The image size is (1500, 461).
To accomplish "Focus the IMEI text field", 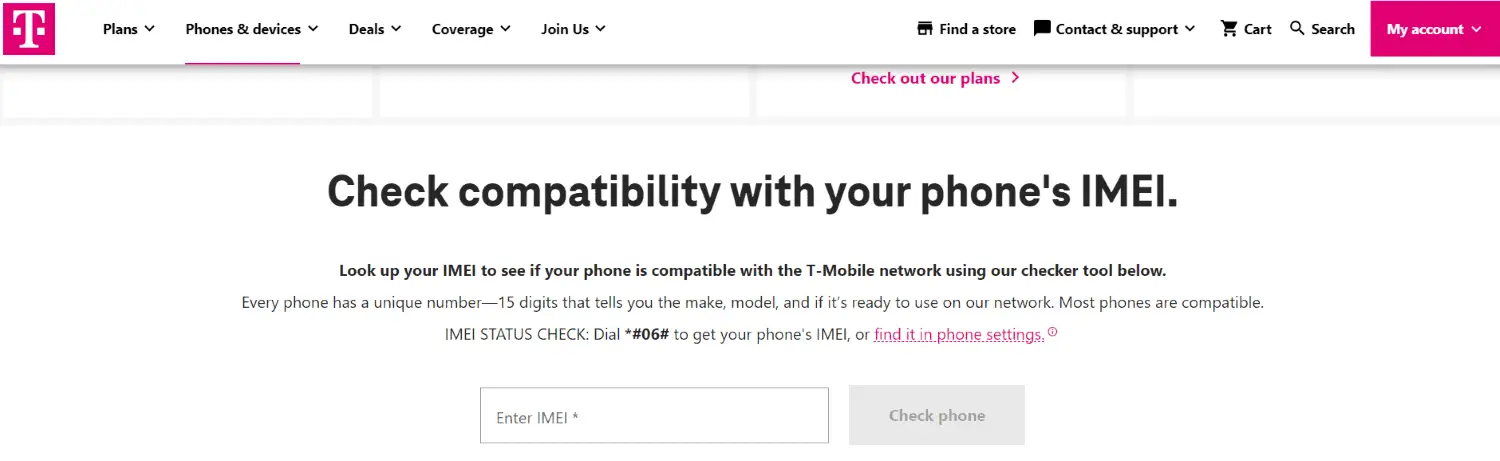I will 654,415.
